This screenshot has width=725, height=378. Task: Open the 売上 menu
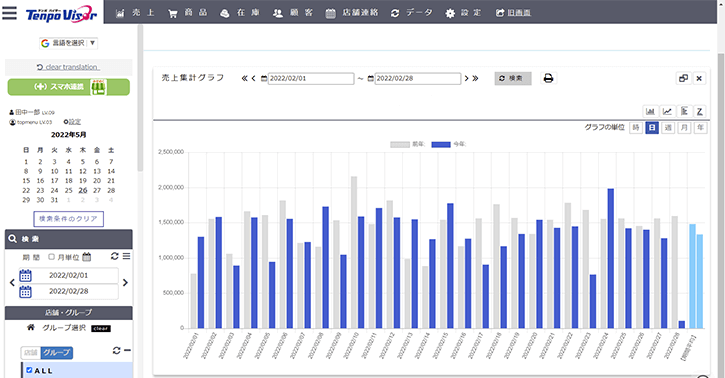[x=135, y=13]
